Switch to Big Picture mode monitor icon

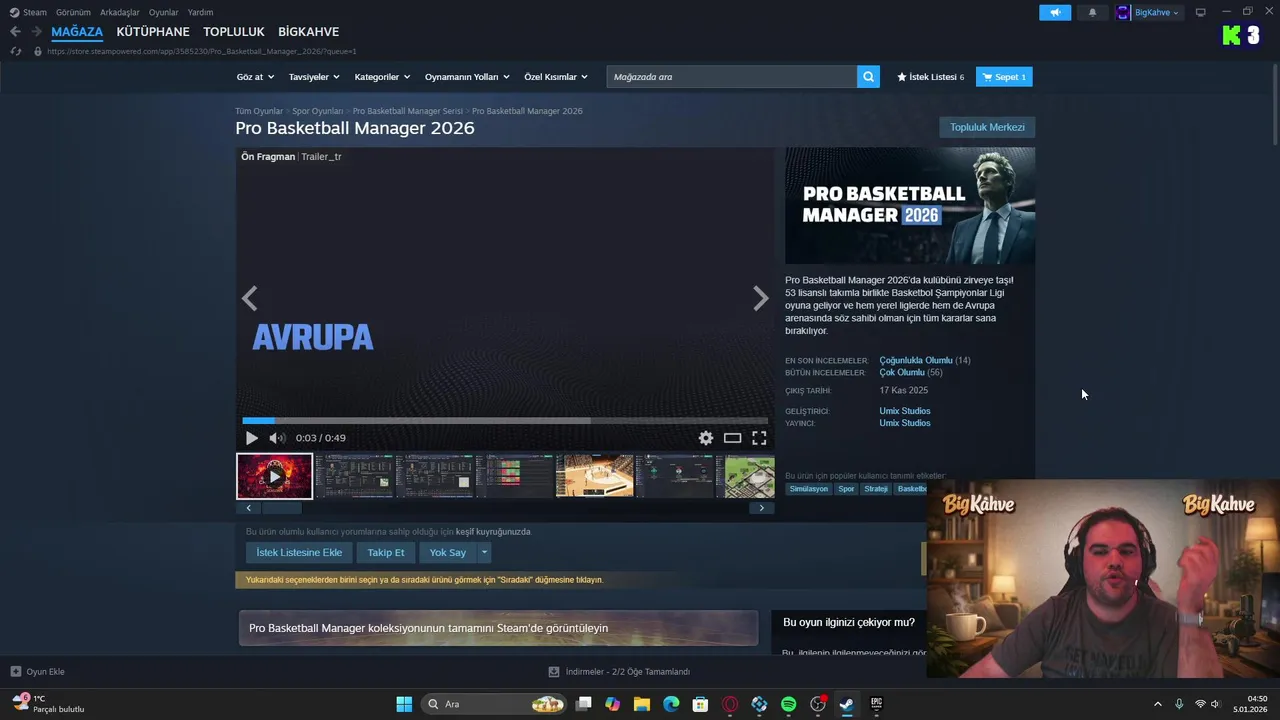[x=1201, y=13]
